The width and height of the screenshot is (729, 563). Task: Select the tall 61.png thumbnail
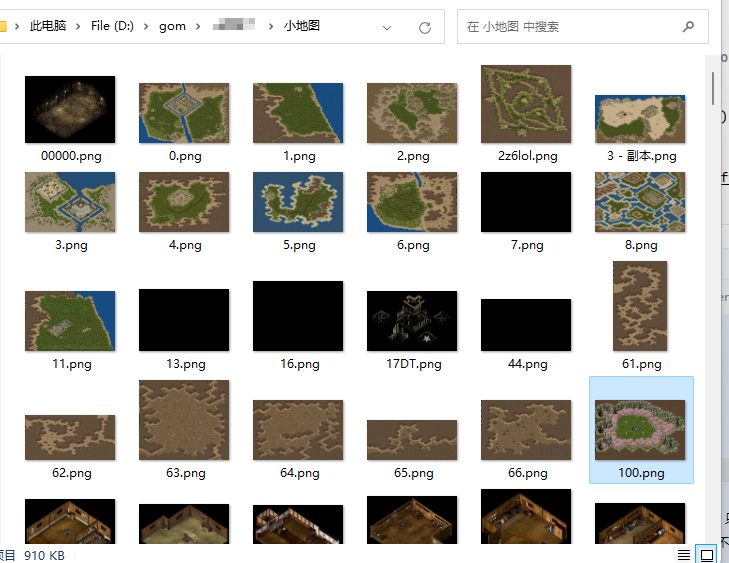click(x=640, y=306)
